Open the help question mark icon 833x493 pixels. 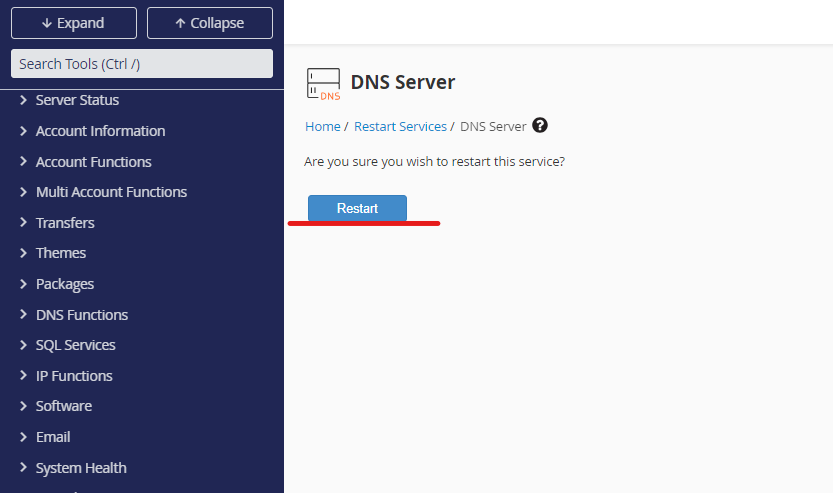point(540,126)
